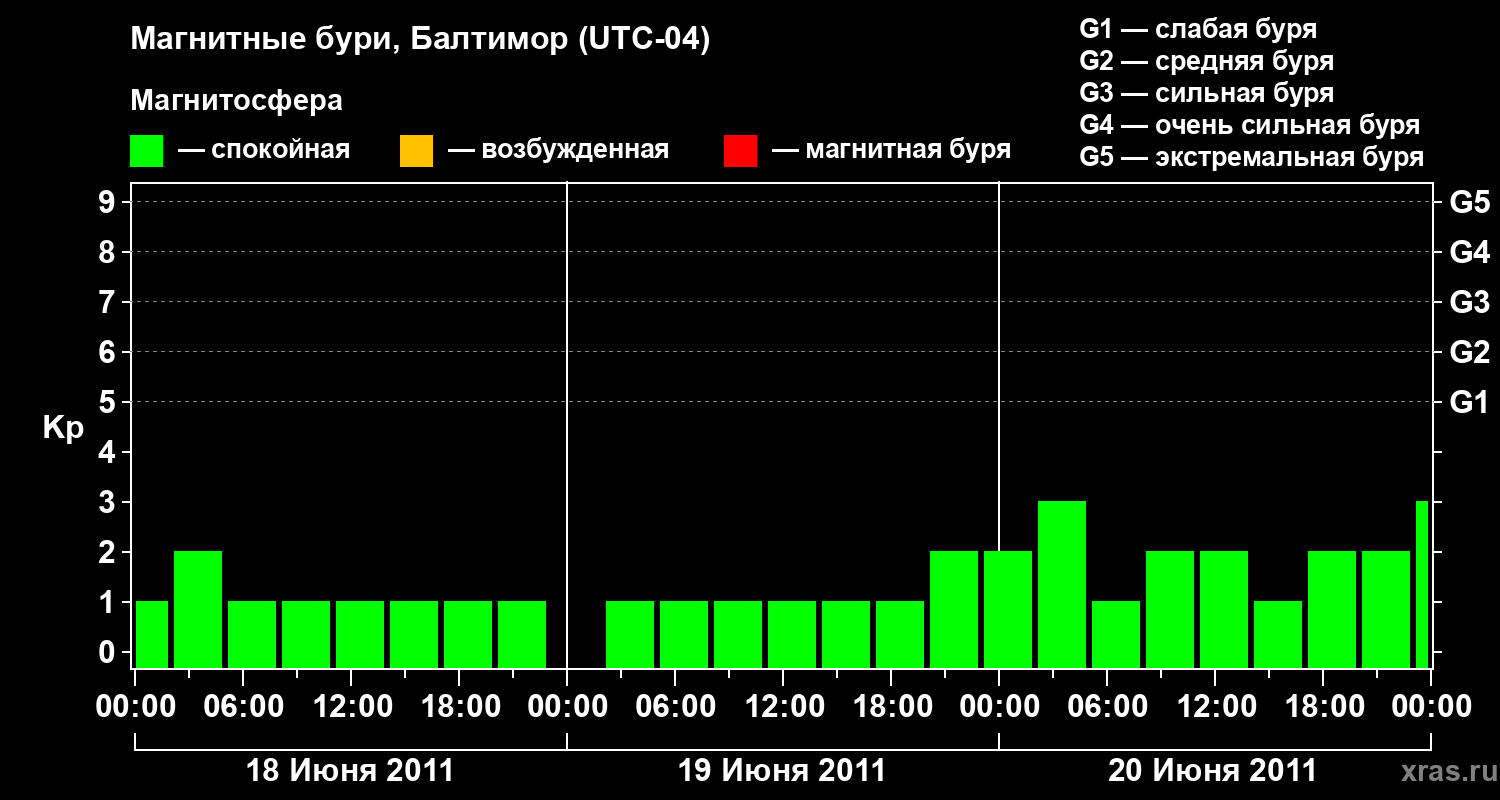
Task: Click the date label '19 Июня 2011'
Action: click(782, 771)
